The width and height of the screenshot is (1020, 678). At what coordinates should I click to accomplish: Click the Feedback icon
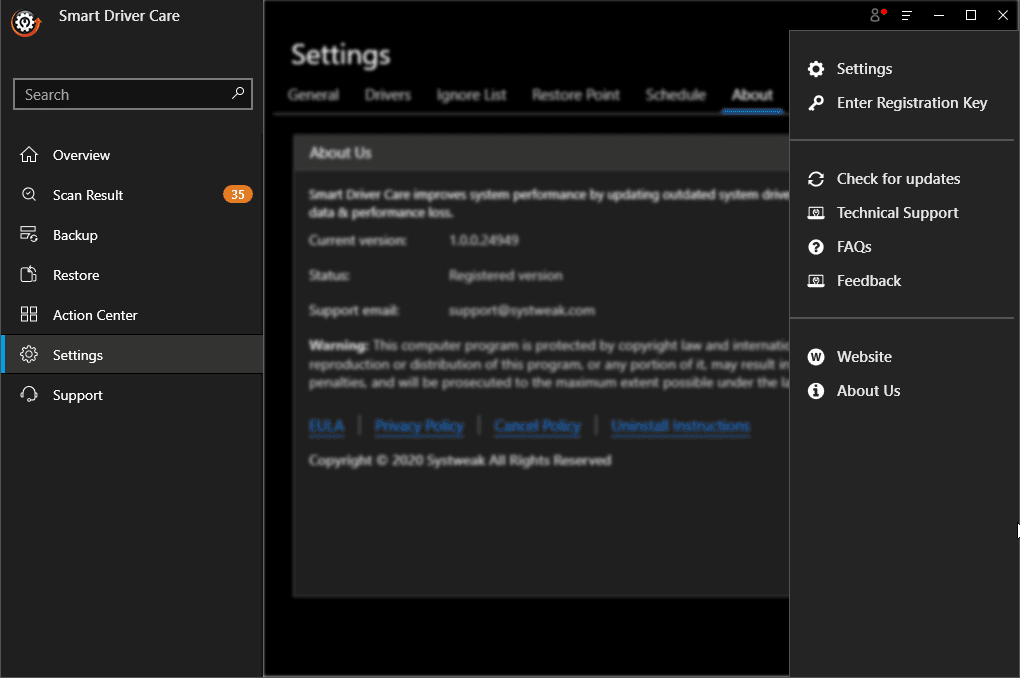[816, 280]
